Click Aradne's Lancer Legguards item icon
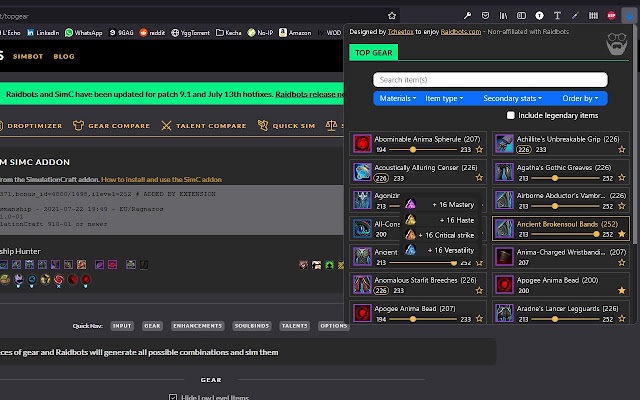The width and height of the screenshot is (640, 400). coord(504,313)
